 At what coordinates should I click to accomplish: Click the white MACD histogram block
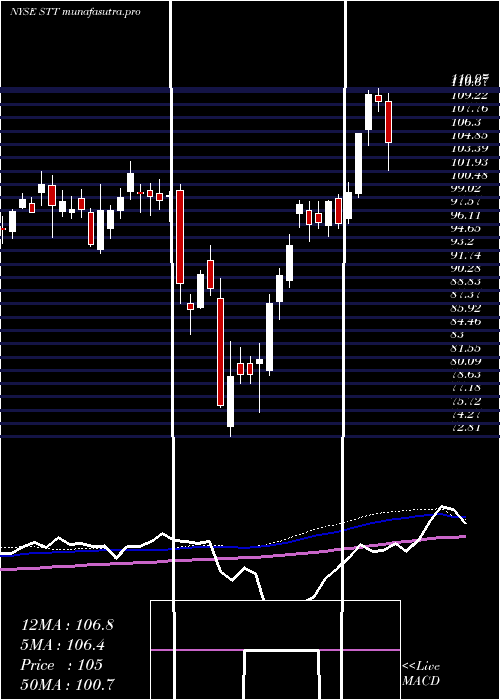(282, 675)
